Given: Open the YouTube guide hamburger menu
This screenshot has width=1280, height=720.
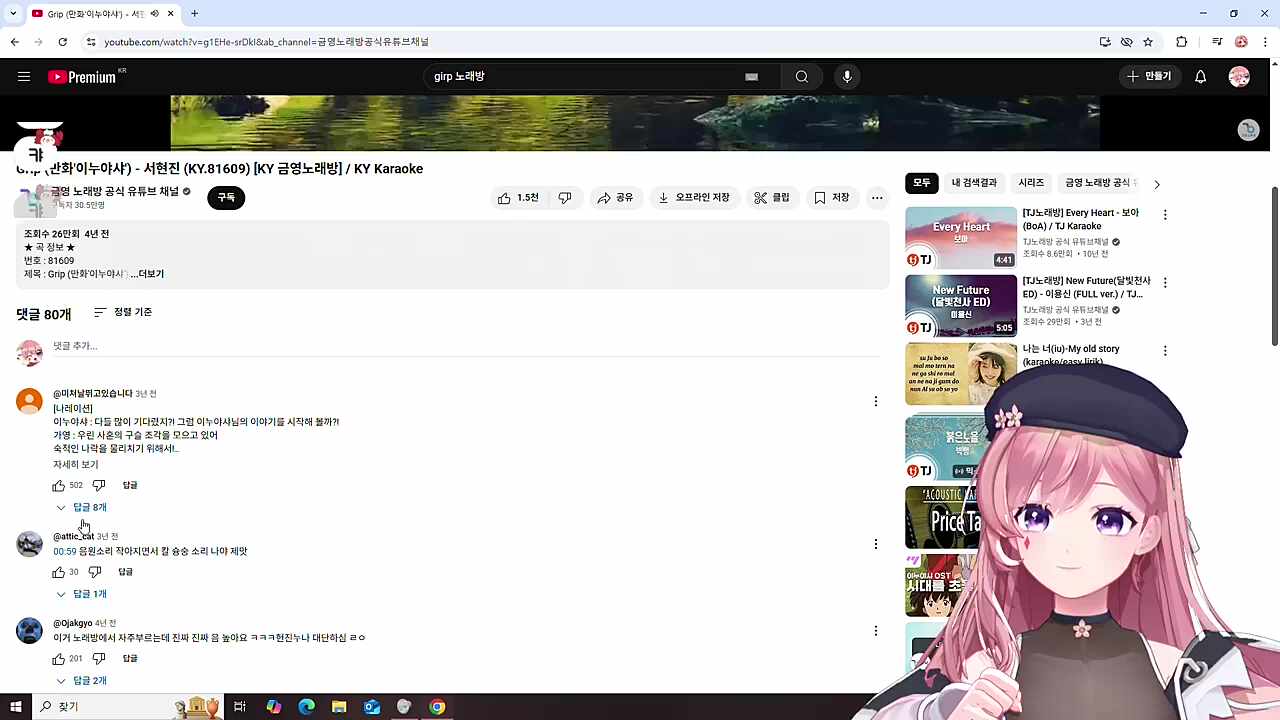Looking at the screenshot, I should tap(24, 77).
